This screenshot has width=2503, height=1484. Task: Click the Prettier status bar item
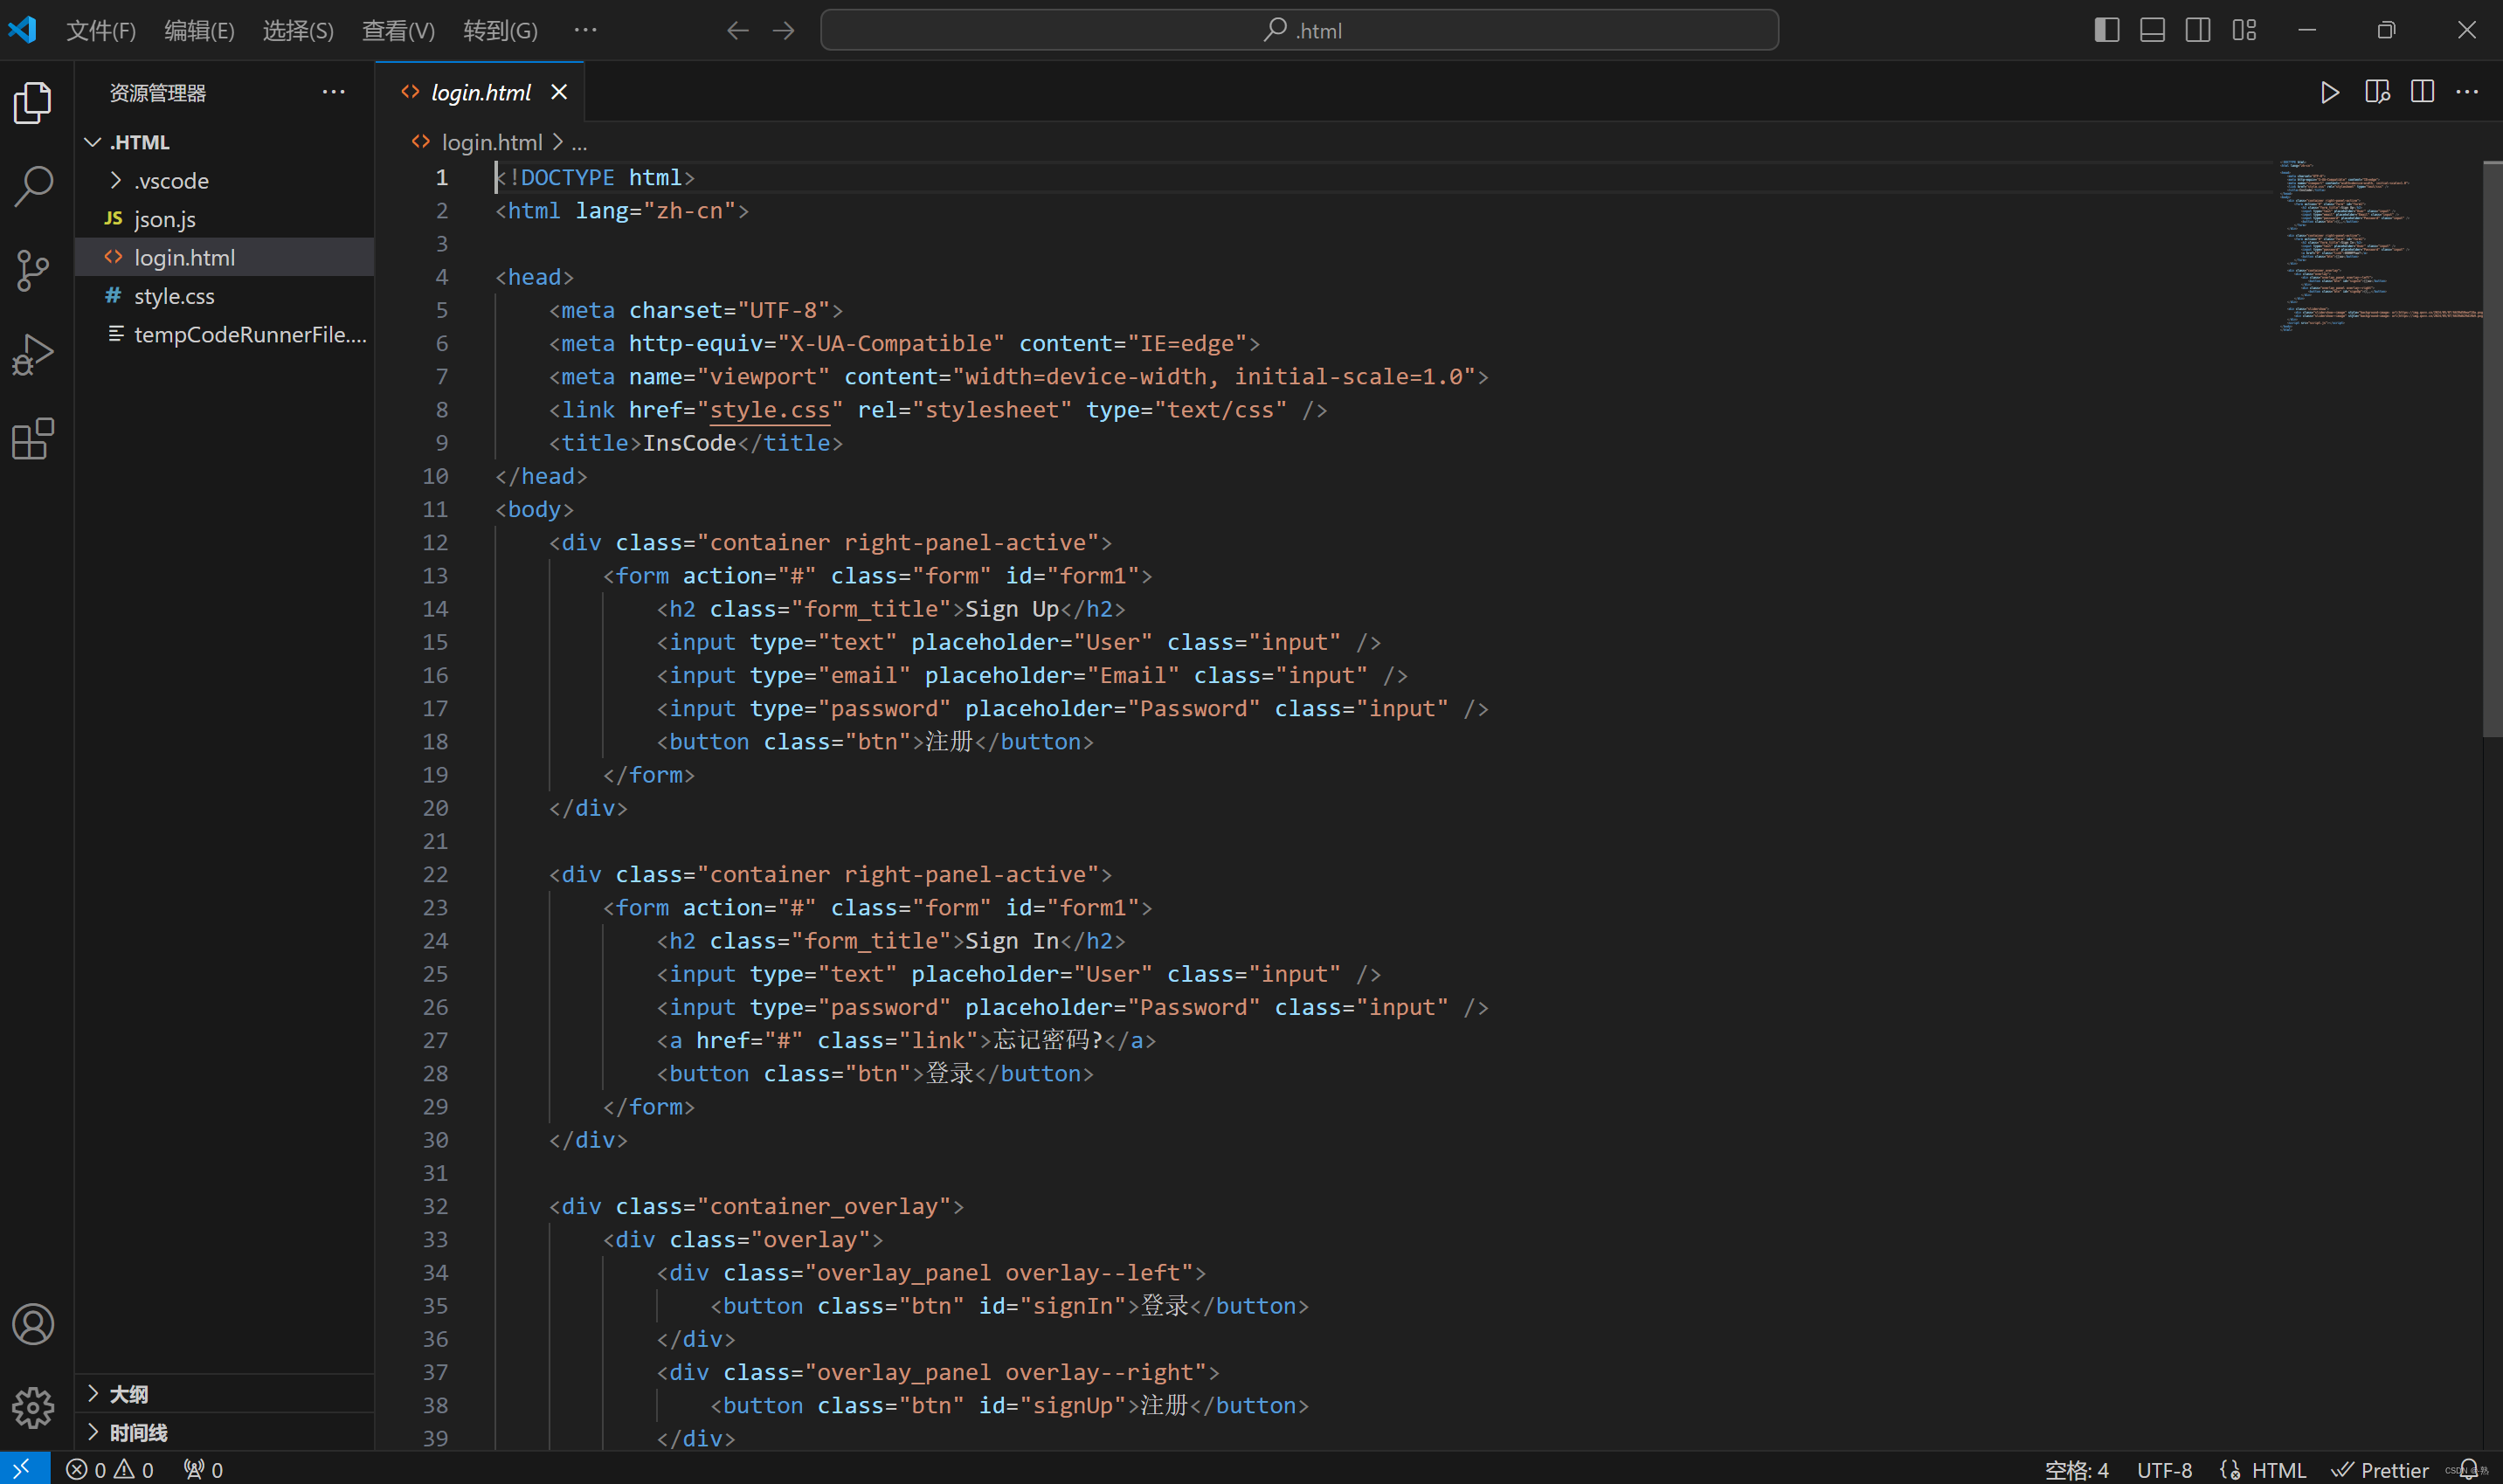tap(2380, 1469)
